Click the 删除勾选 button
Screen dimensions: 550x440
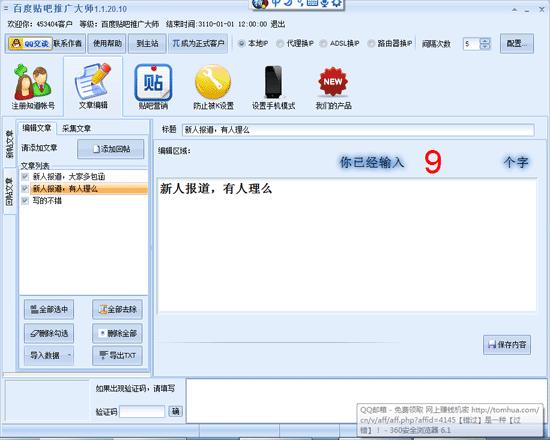(49, 333)
